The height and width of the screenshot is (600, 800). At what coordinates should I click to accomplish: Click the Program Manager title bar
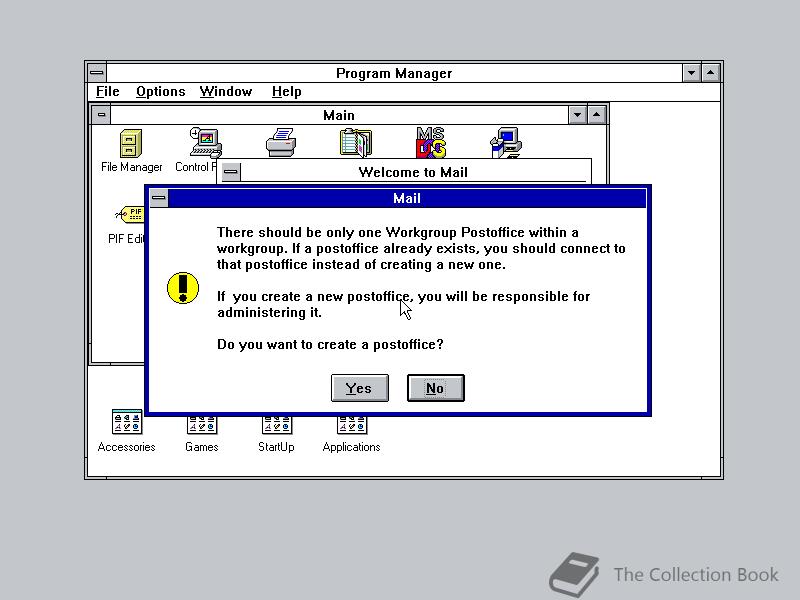[394, 73]
